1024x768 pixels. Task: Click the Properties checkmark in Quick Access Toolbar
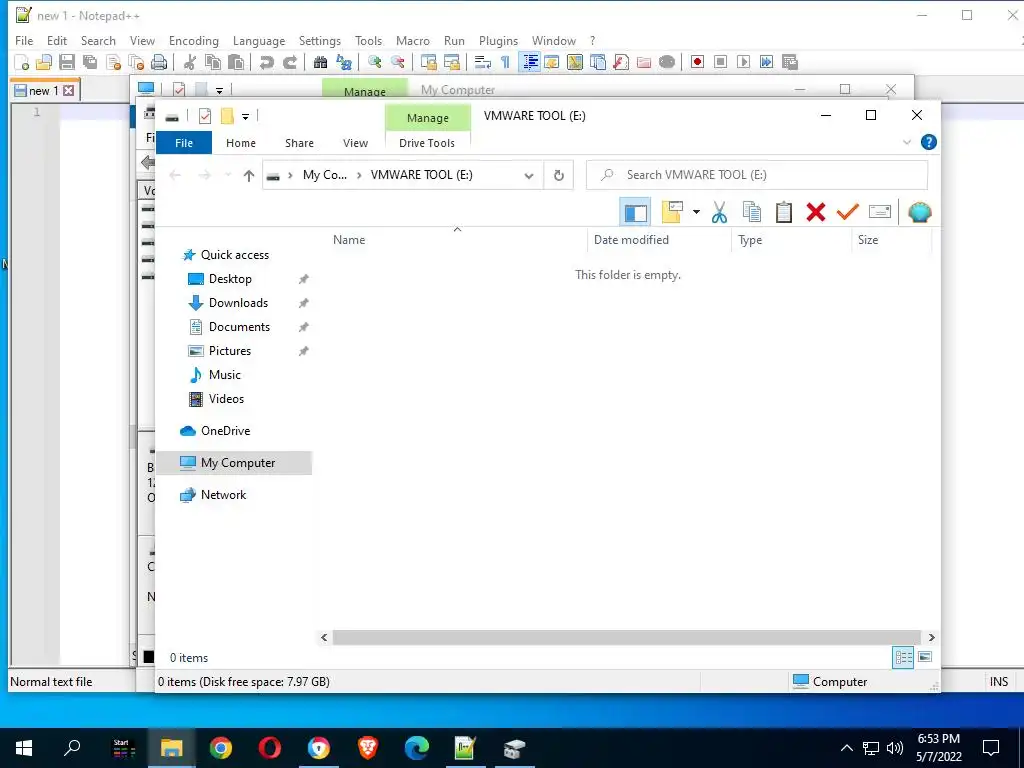point(205,117)
